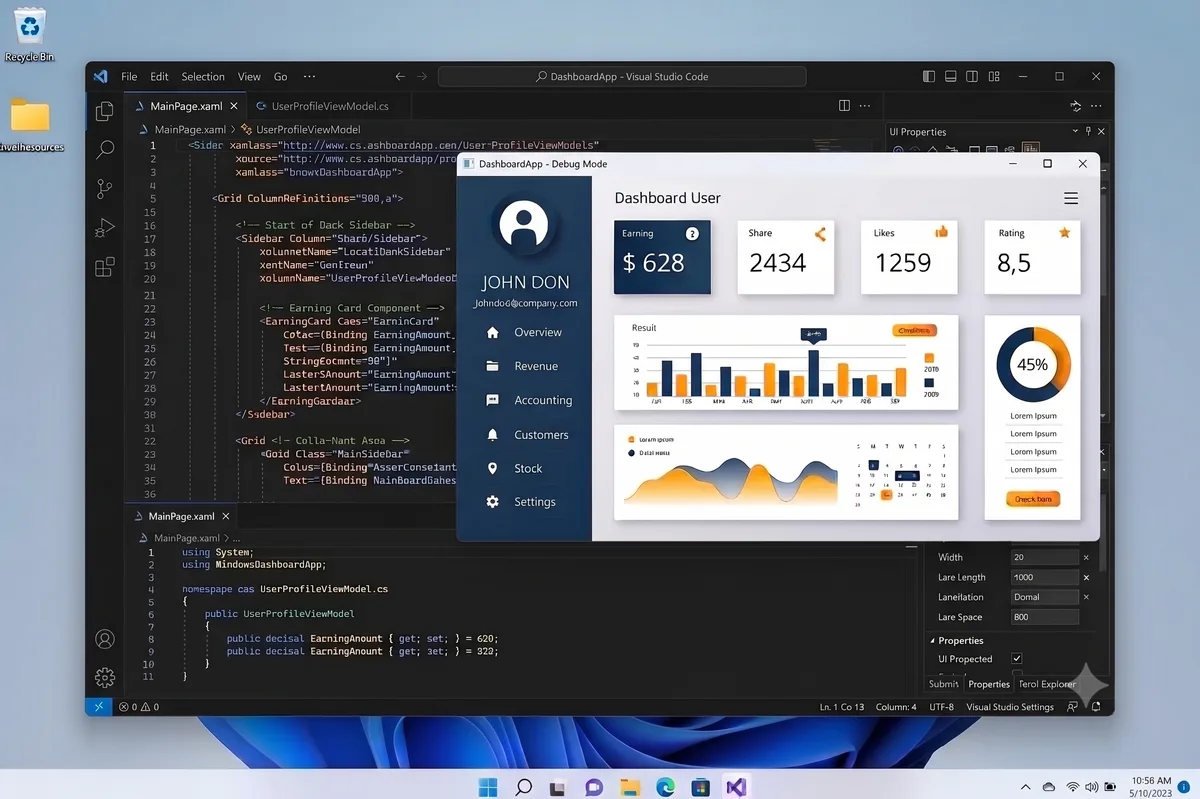Toggle secondary side bar layout icon

pos(971,76)
